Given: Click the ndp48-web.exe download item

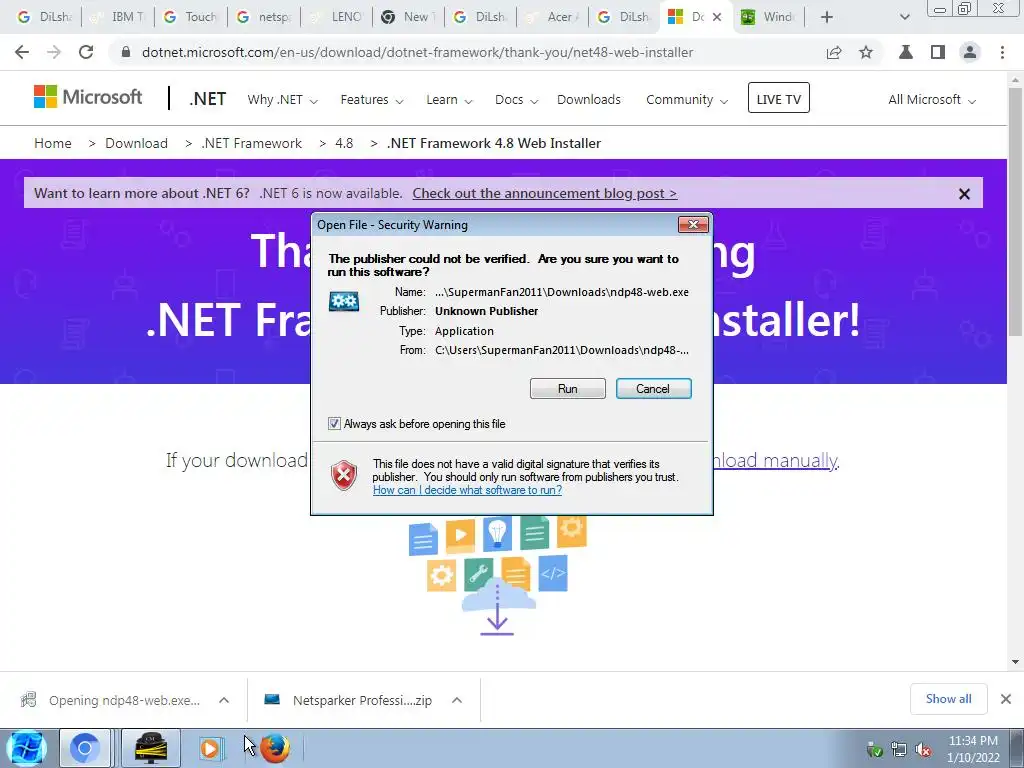Looking at the screenshot, I should (x=111, y=700).
